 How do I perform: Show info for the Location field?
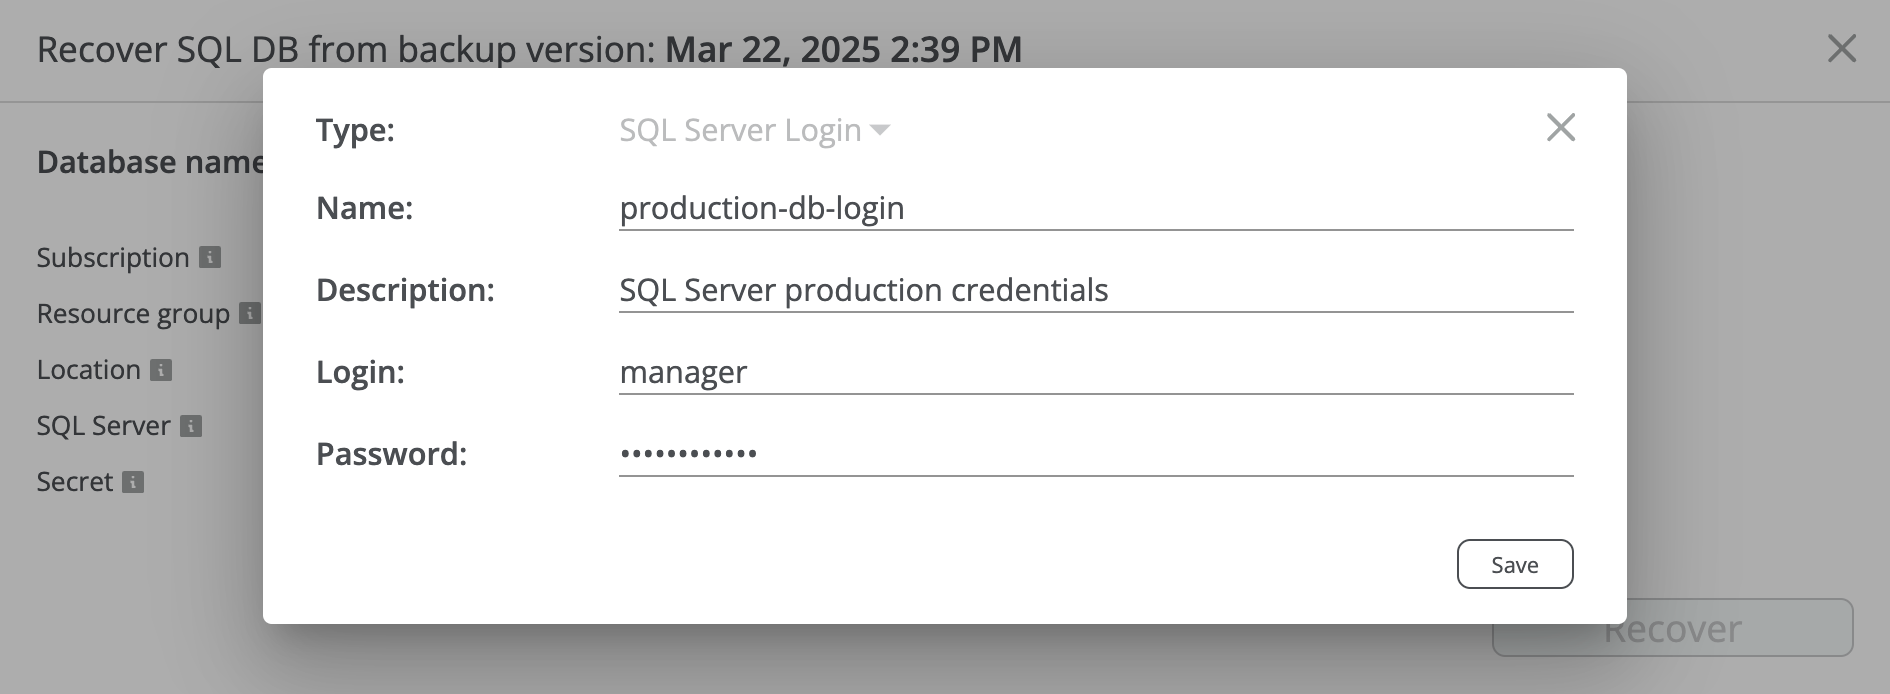click(160, 370)
